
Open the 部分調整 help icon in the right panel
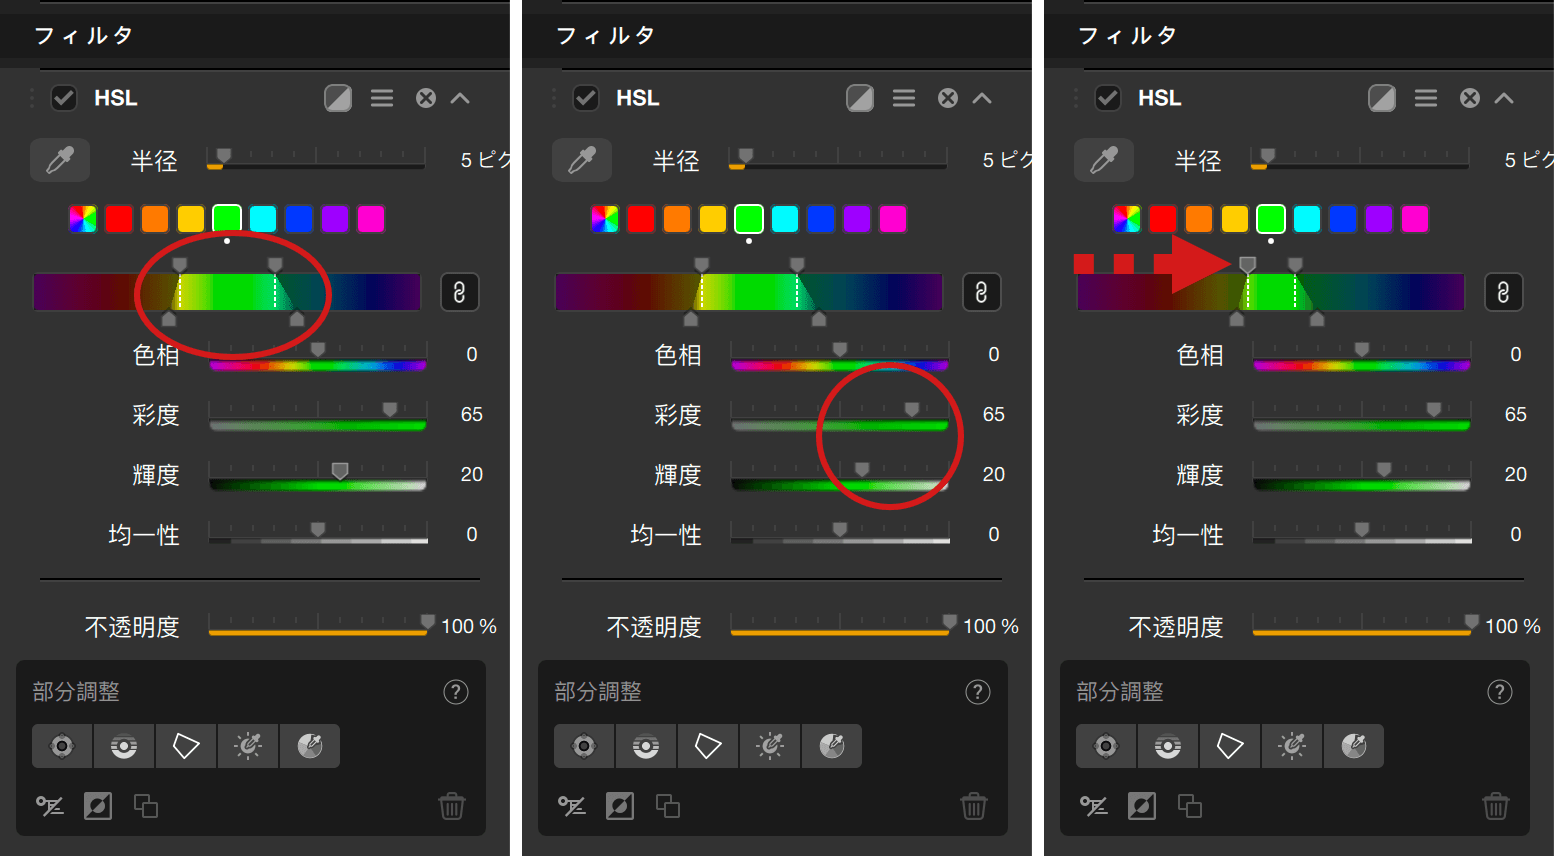pos(1500,692)
